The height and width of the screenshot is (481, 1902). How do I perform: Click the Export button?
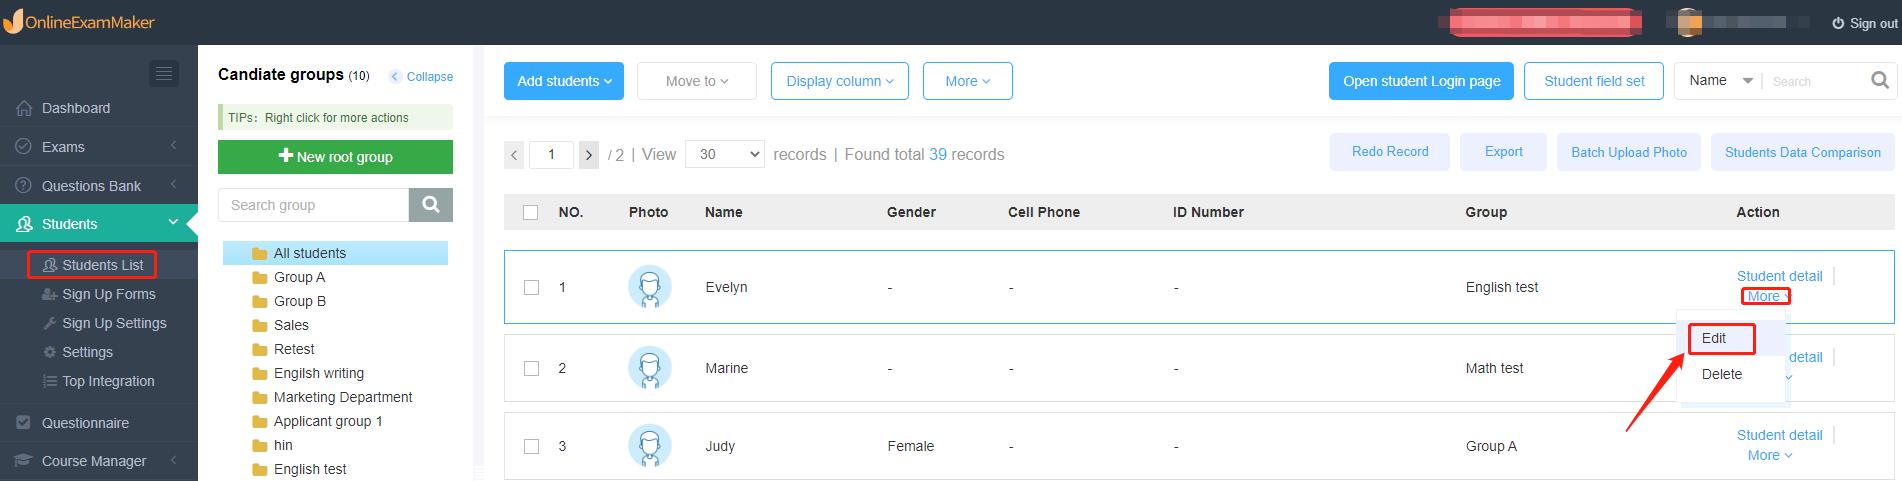(x=1503, y=152)
